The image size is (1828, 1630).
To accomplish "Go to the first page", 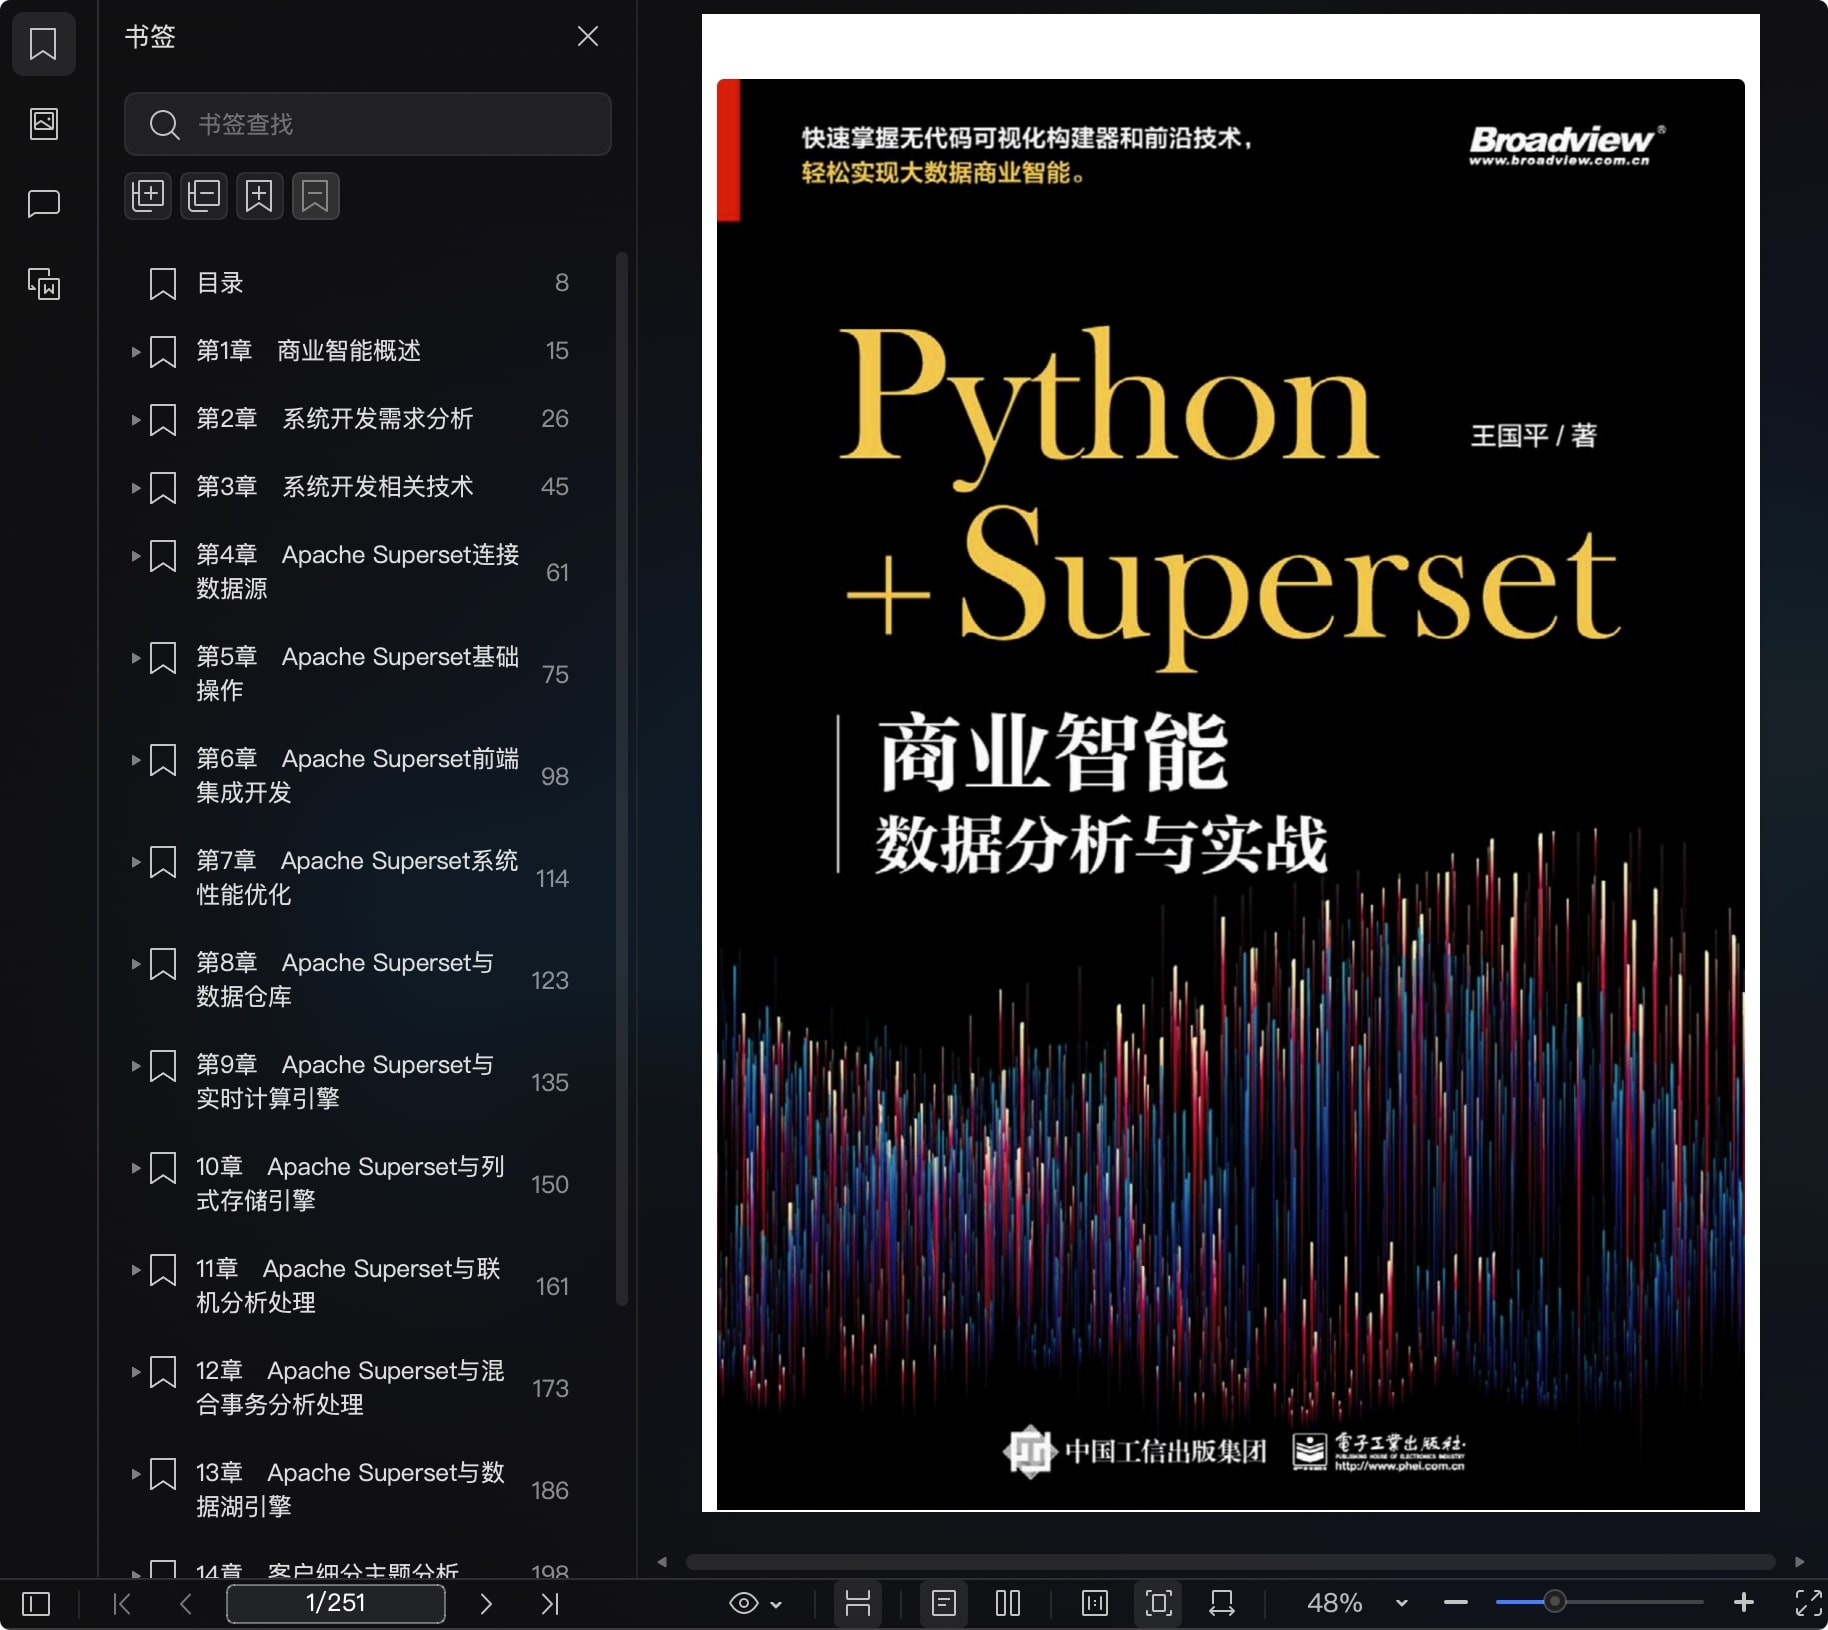I will pyautogui.click(x=122, y=1604).
